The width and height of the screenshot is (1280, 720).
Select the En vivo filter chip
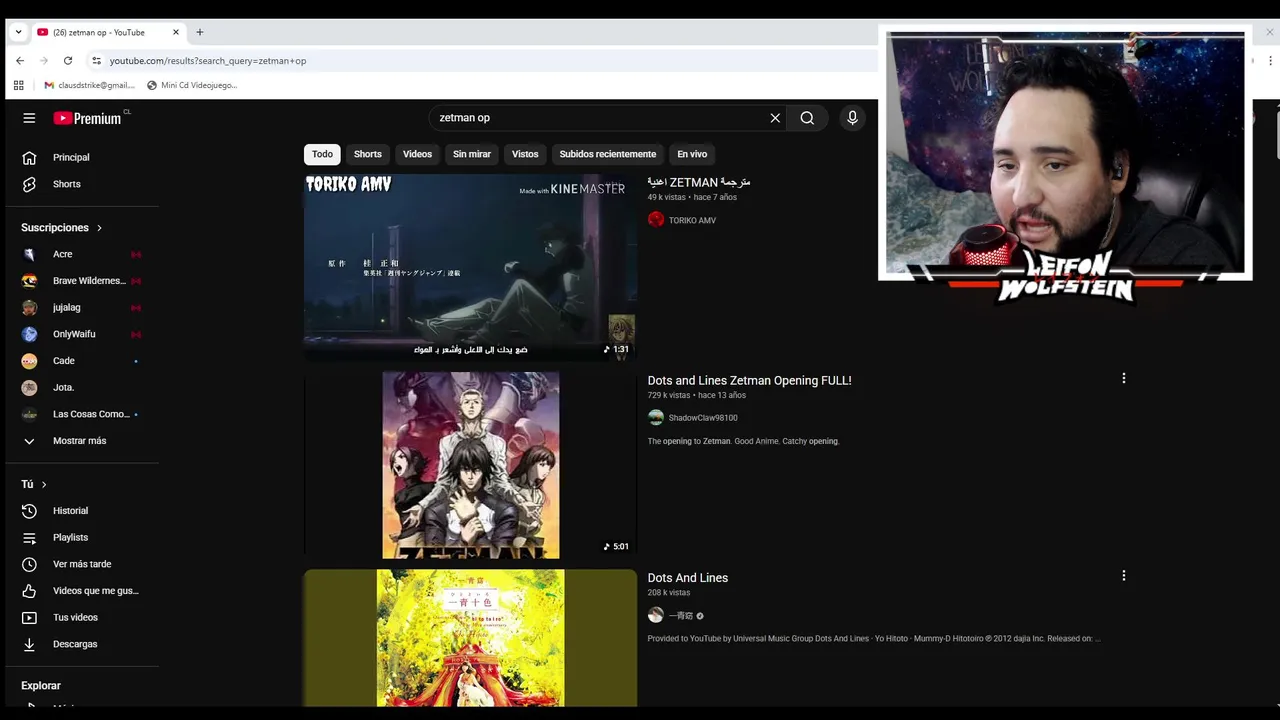(x=692, y=154)
